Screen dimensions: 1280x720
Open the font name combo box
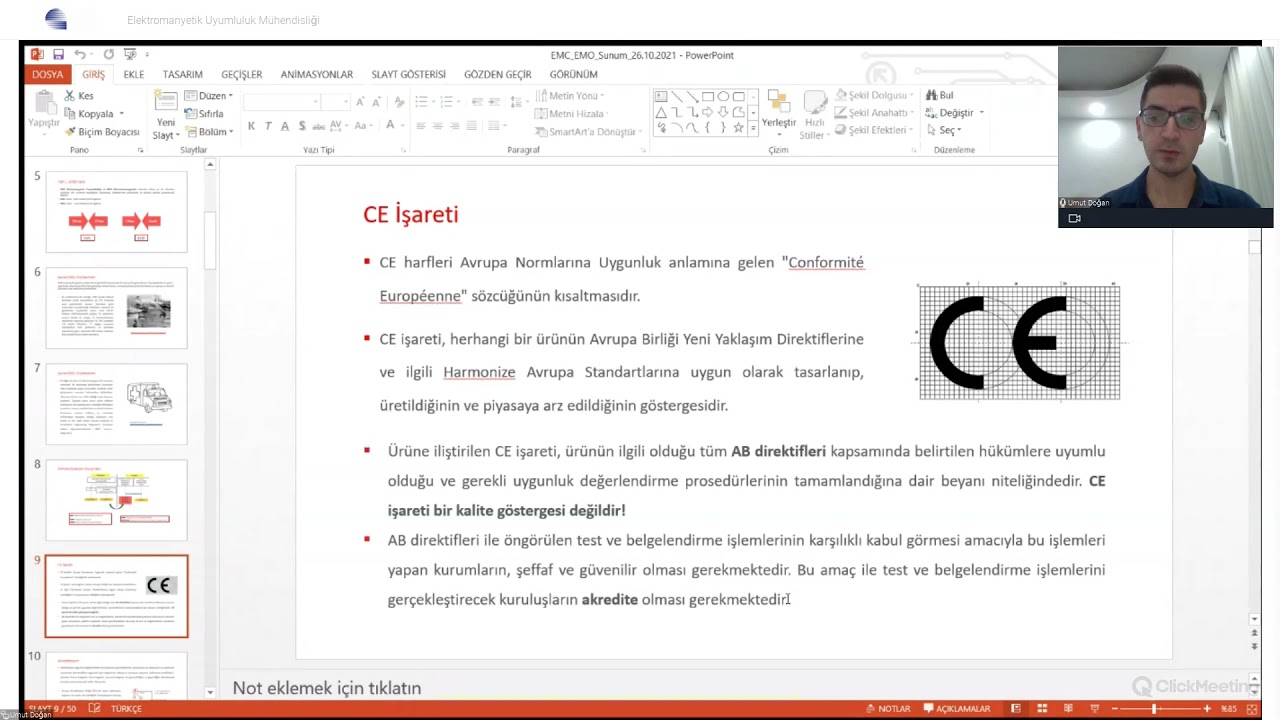click(282, 102)
